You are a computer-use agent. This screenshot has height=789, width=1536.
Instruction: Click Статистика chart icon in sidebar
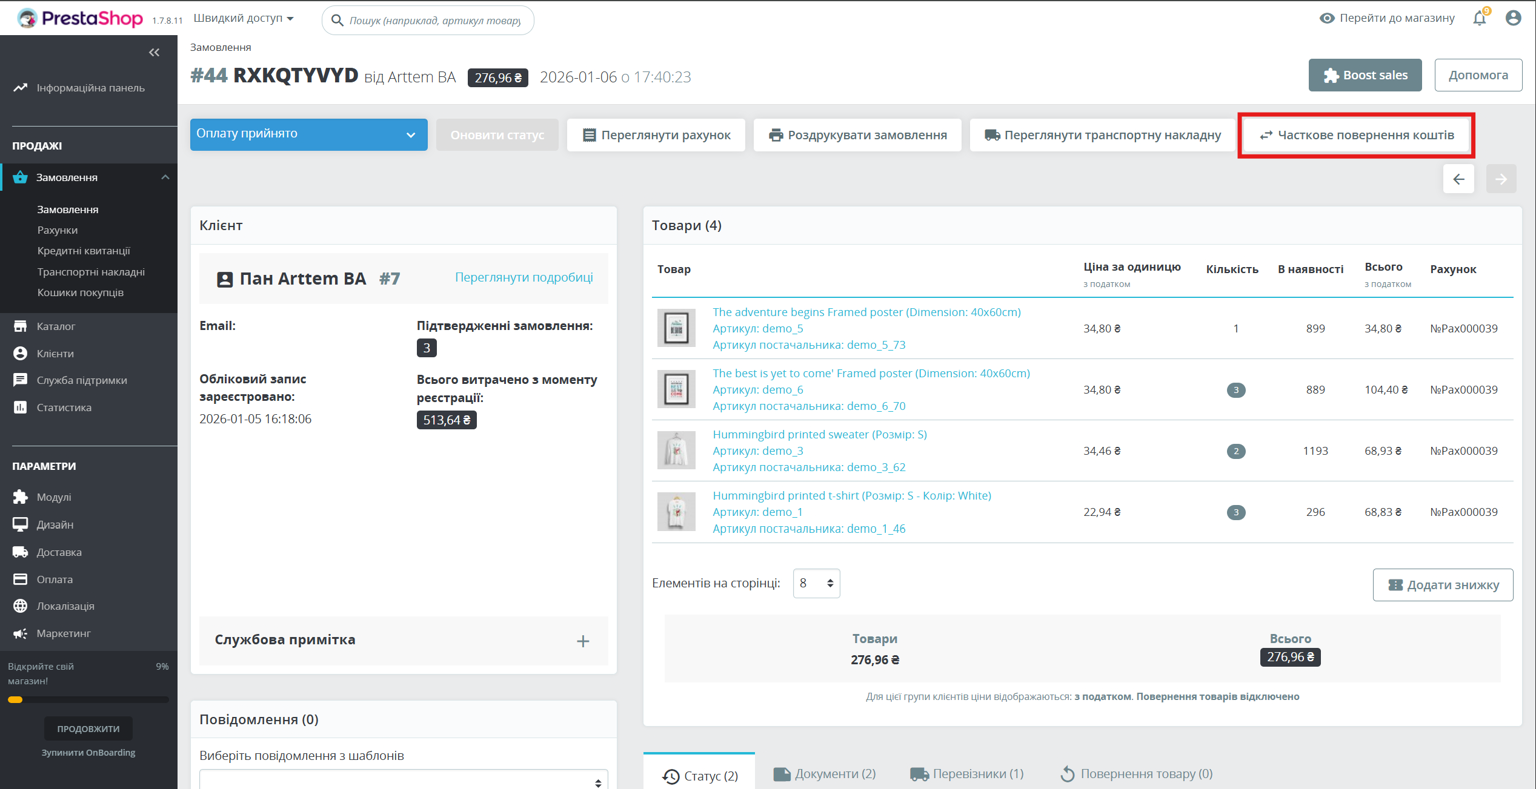point(20,407)
